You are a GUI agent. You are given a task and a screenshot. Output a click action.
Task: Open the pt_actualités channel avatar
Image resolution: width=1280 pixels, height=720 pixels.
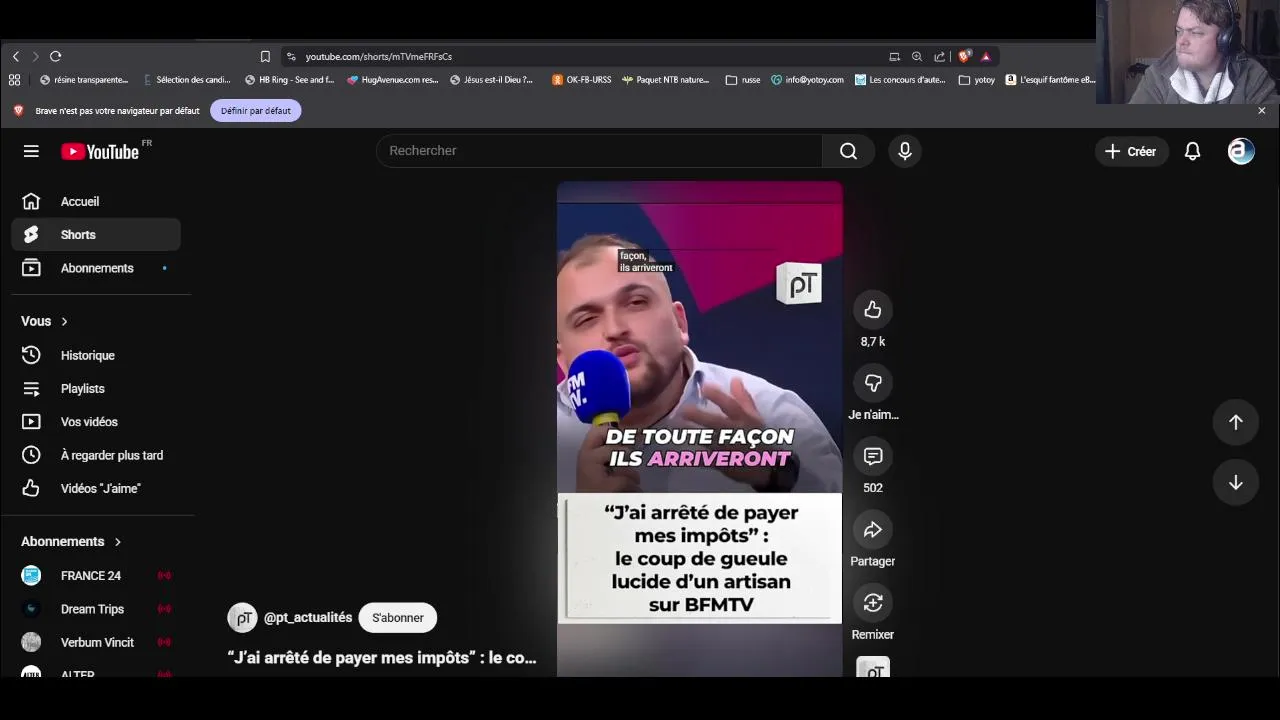click(242, 618)
